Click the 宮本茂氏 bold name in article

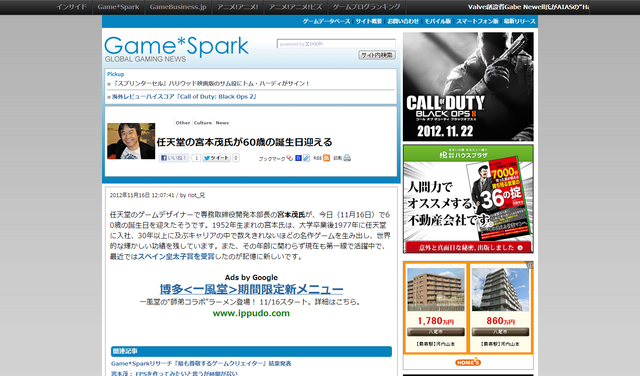[291, 214]
